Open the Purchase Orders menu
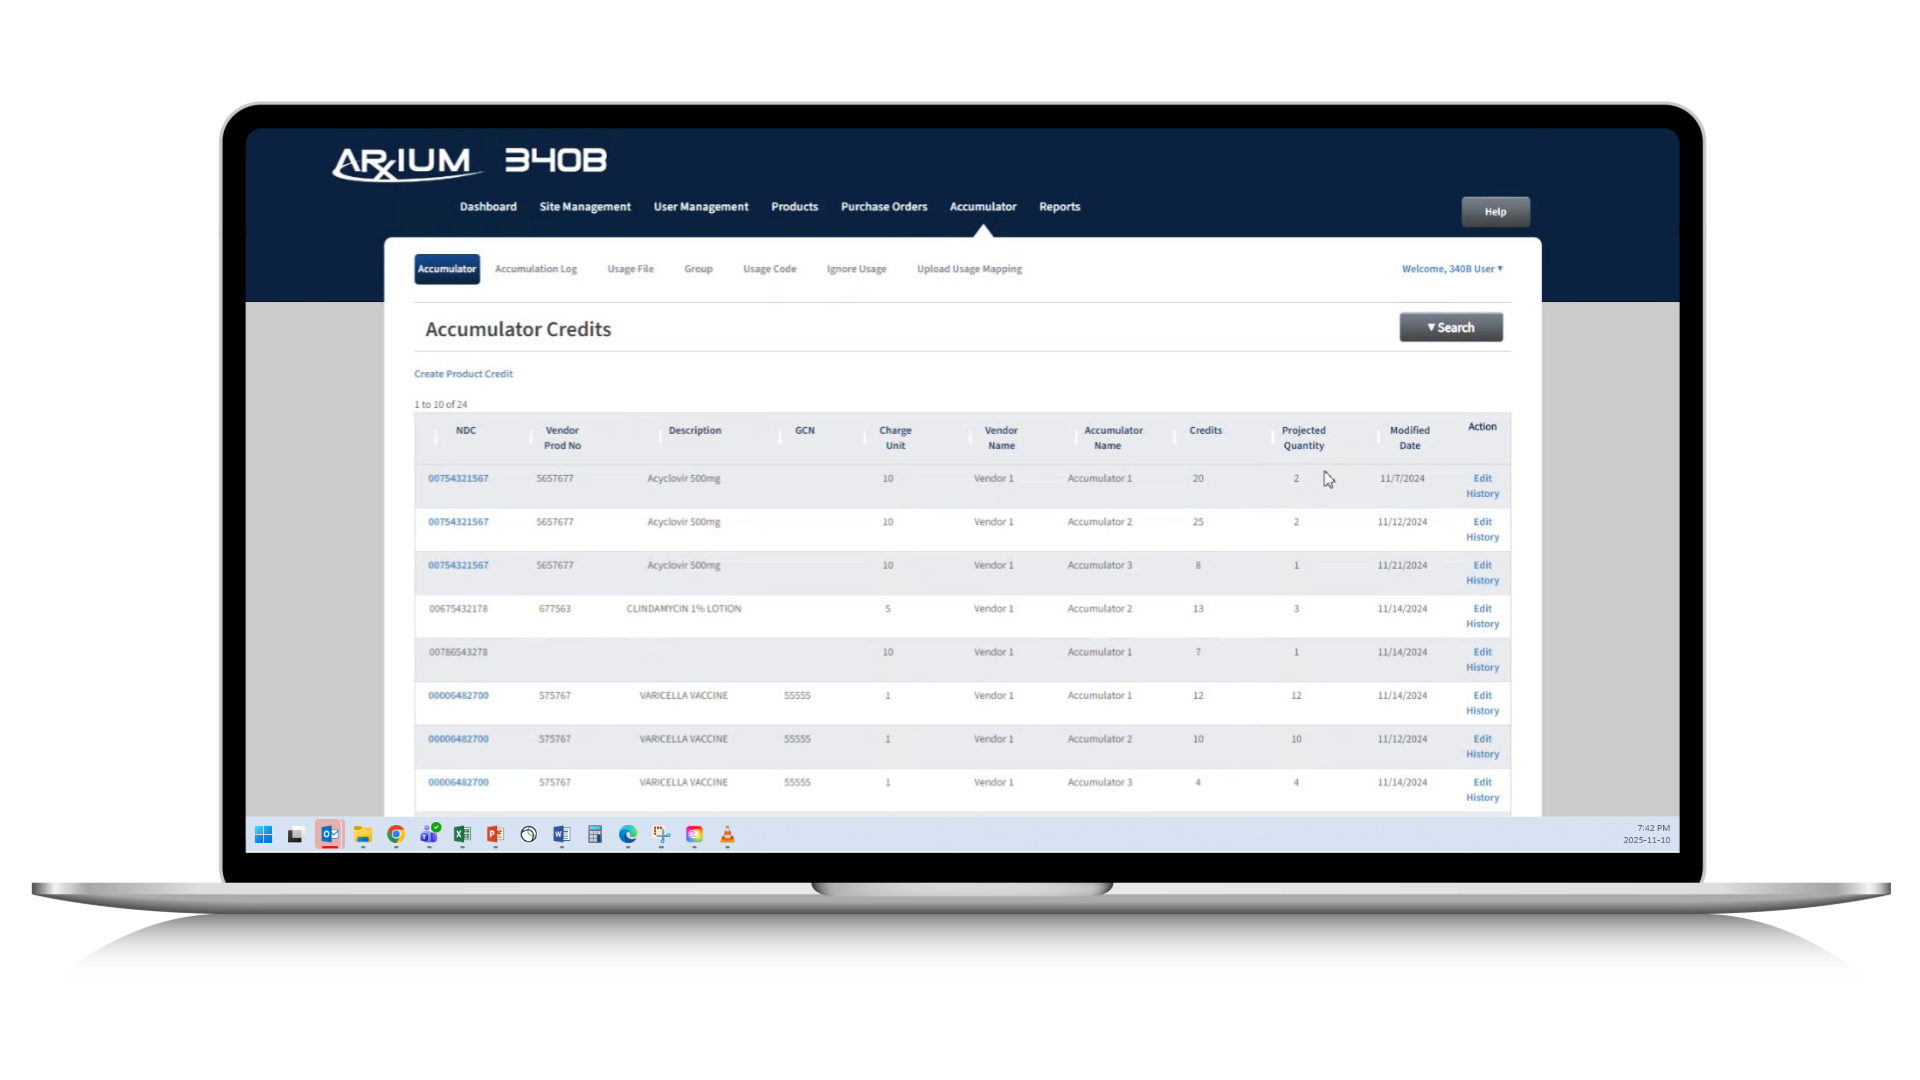This screenshot has width=1920, height=1080. point(883,207)
